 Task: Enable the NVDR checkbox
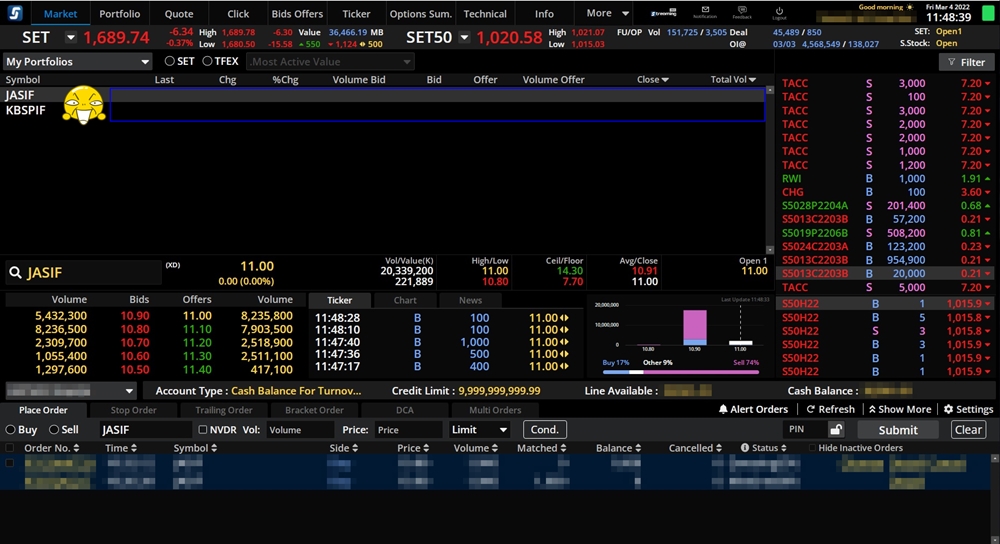pos(203,430)
